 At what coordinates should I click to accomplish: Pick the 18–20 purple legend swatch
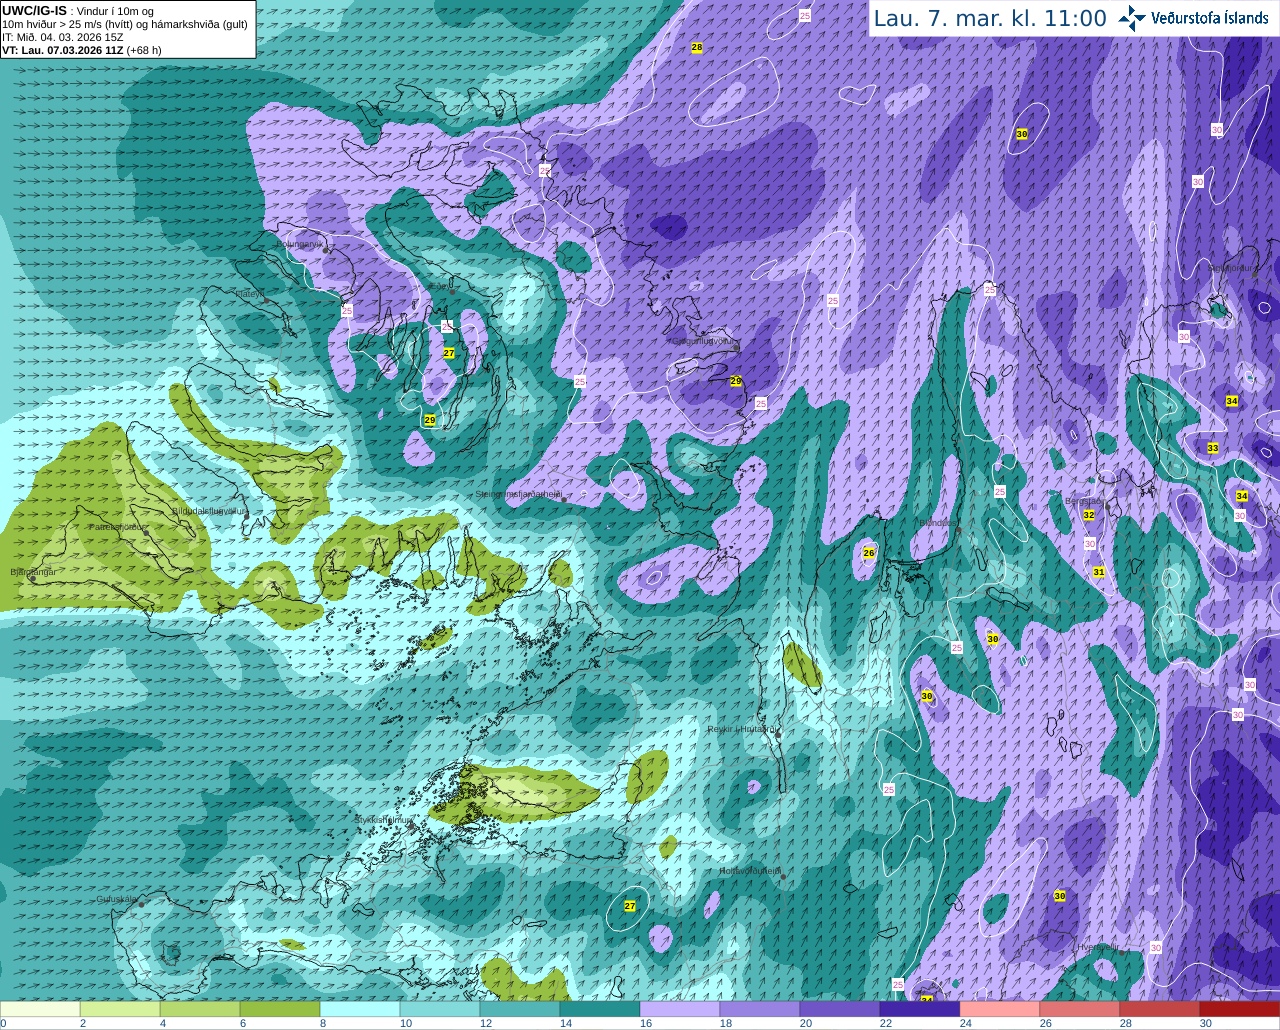(760, 1009)
